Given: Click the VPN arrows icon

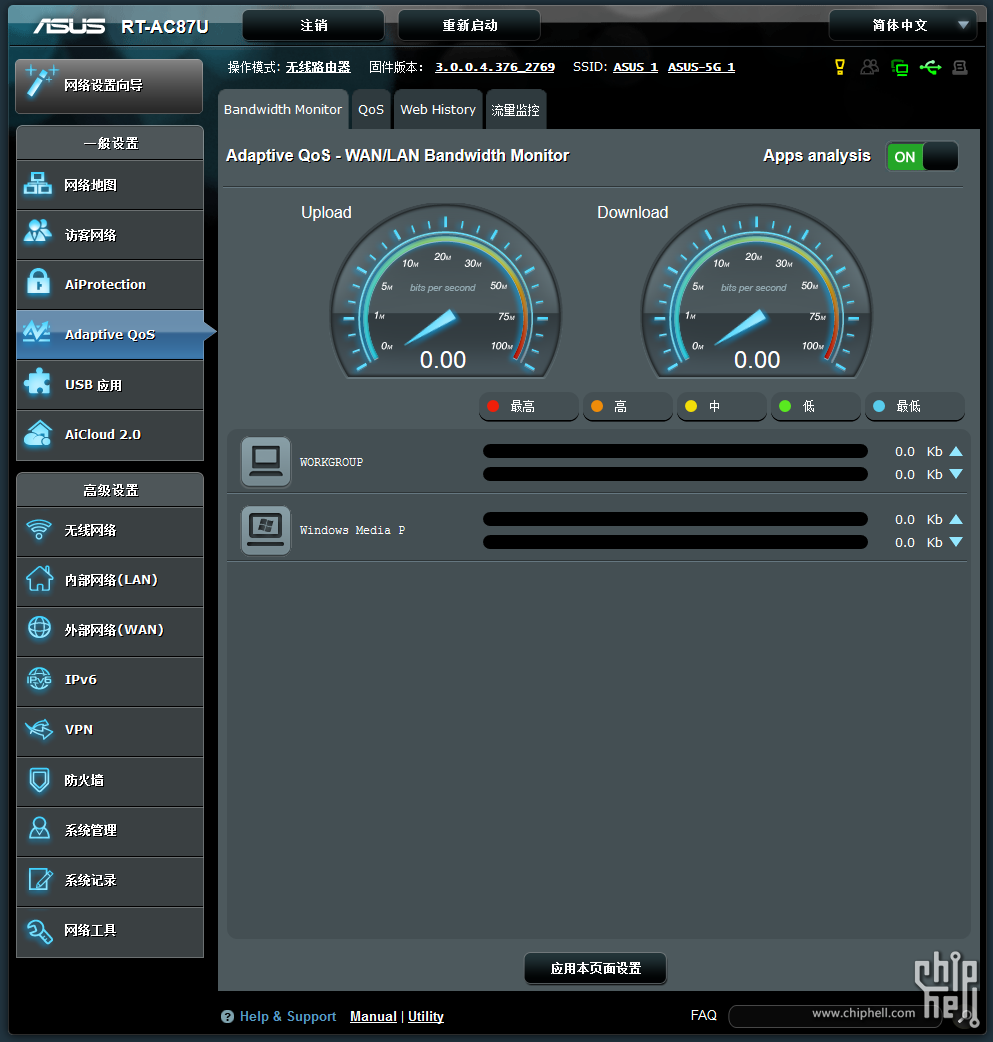Looking at the screenshot, I should [39, 729].
